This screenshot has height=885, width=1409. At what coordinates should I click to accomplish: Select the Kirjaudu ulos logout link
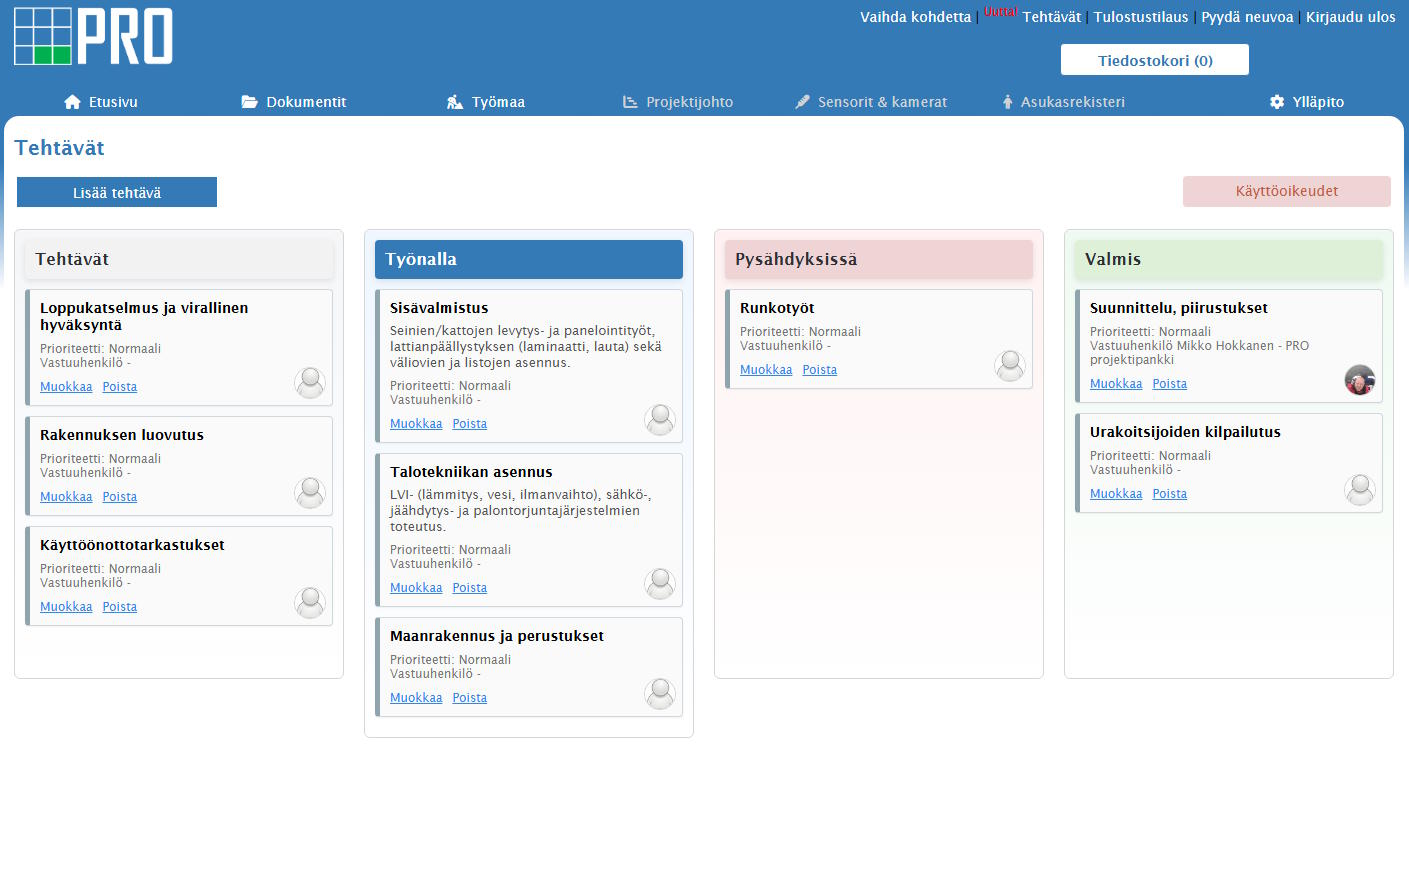[x=1350, y=17]
